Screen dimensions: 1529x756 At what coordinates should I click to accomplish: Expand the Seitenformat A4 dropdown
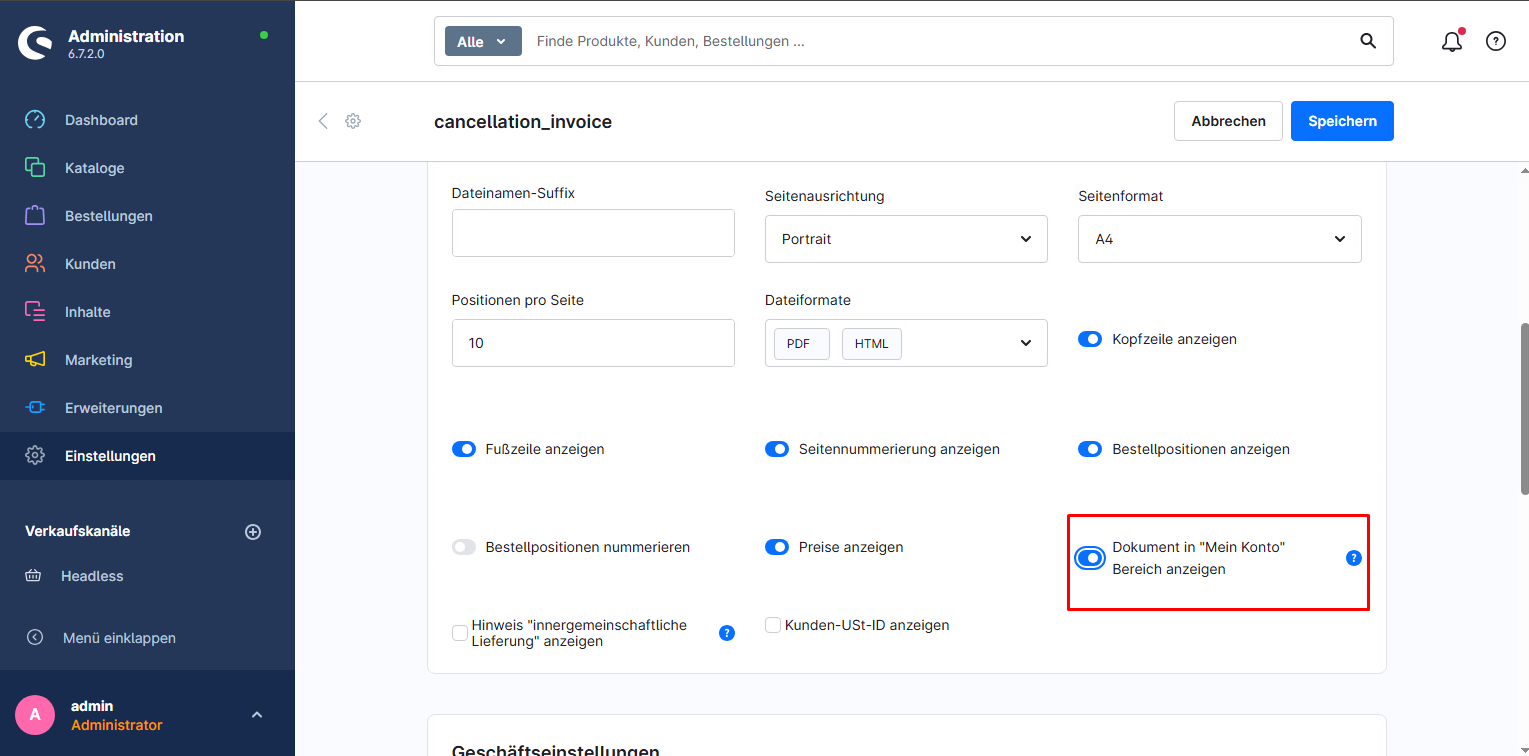pos(1219,239)
